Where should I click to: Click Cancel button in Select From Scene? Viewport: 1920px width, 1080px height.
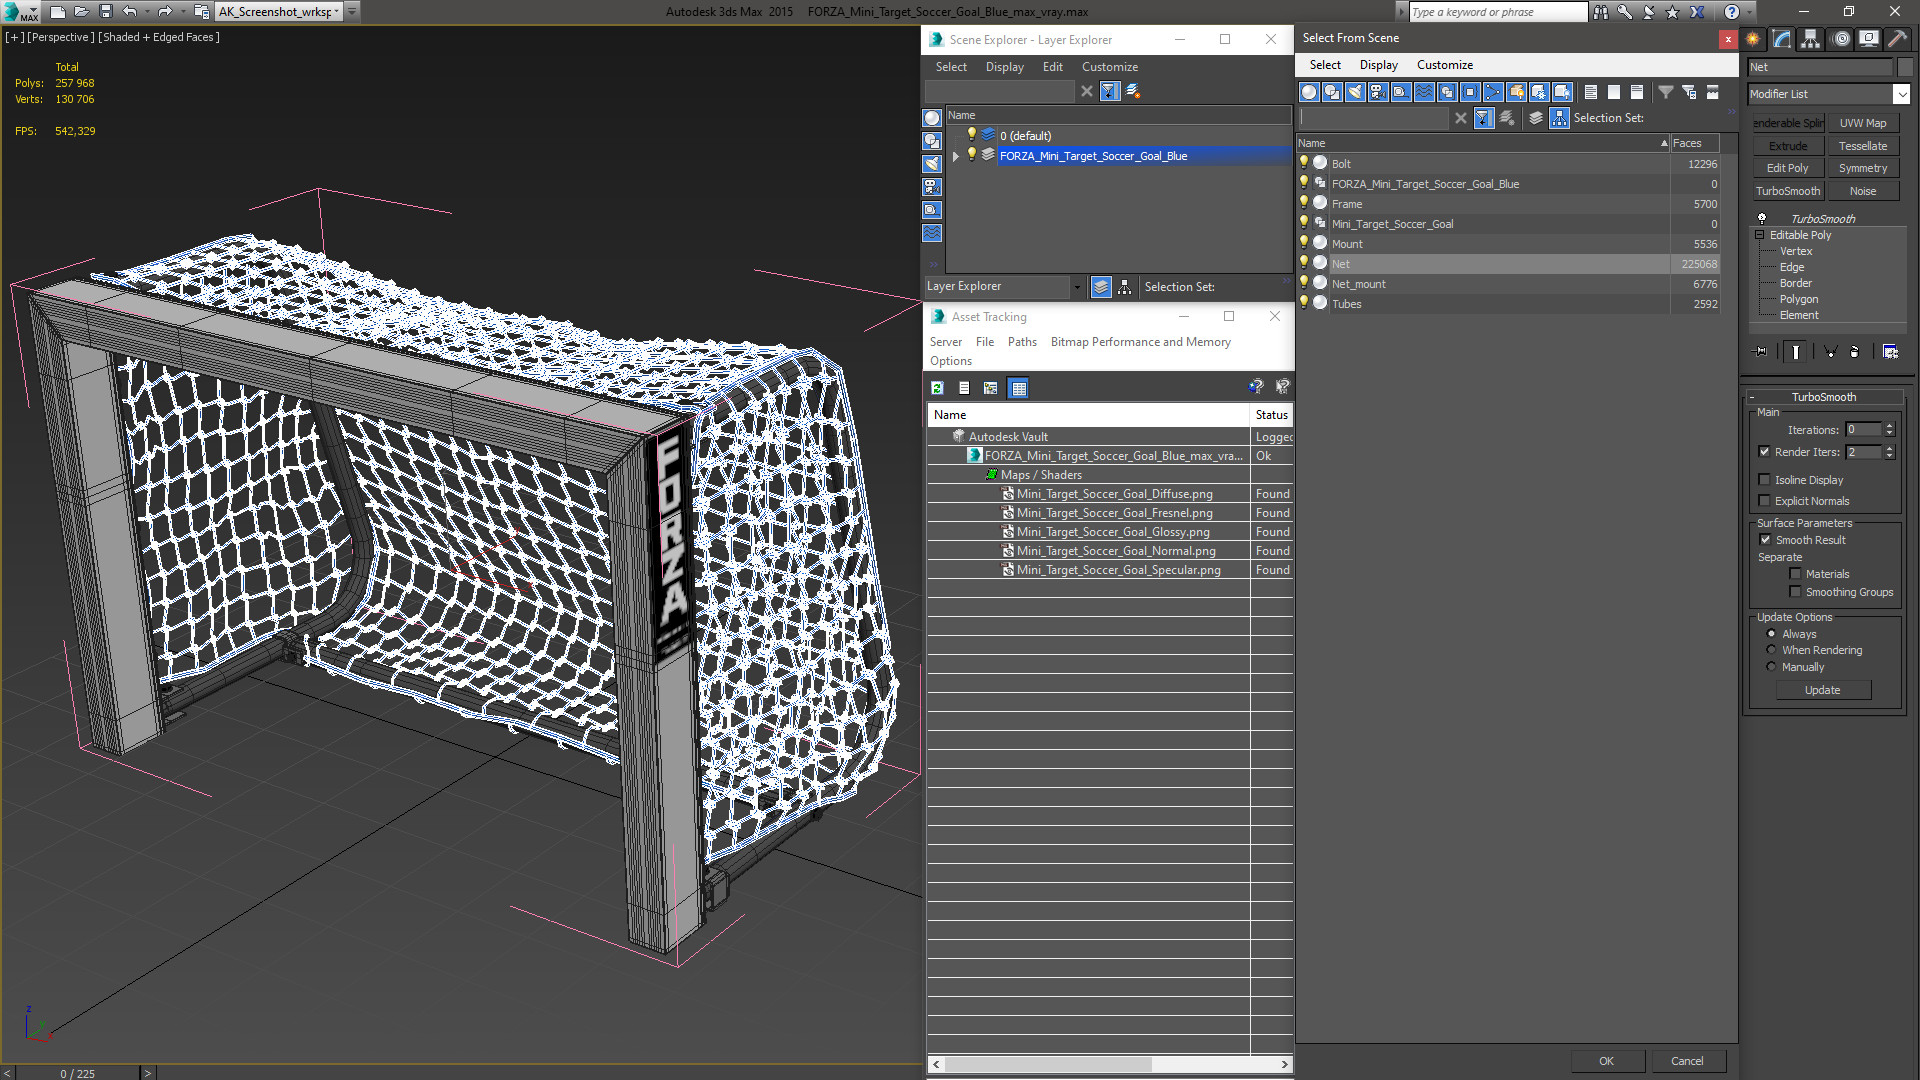tap(1687, 1061)
